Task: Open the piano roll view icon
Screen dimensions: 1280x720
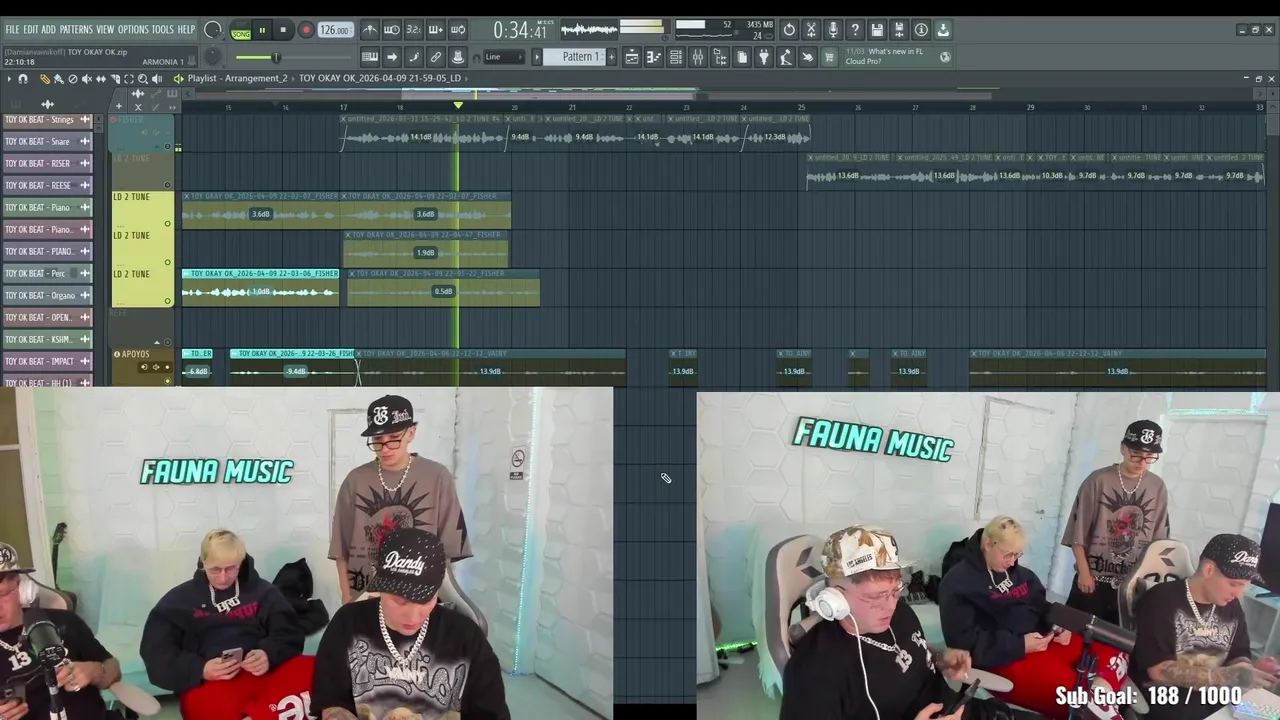Action: pyautogui.click(x=654, y=57)
